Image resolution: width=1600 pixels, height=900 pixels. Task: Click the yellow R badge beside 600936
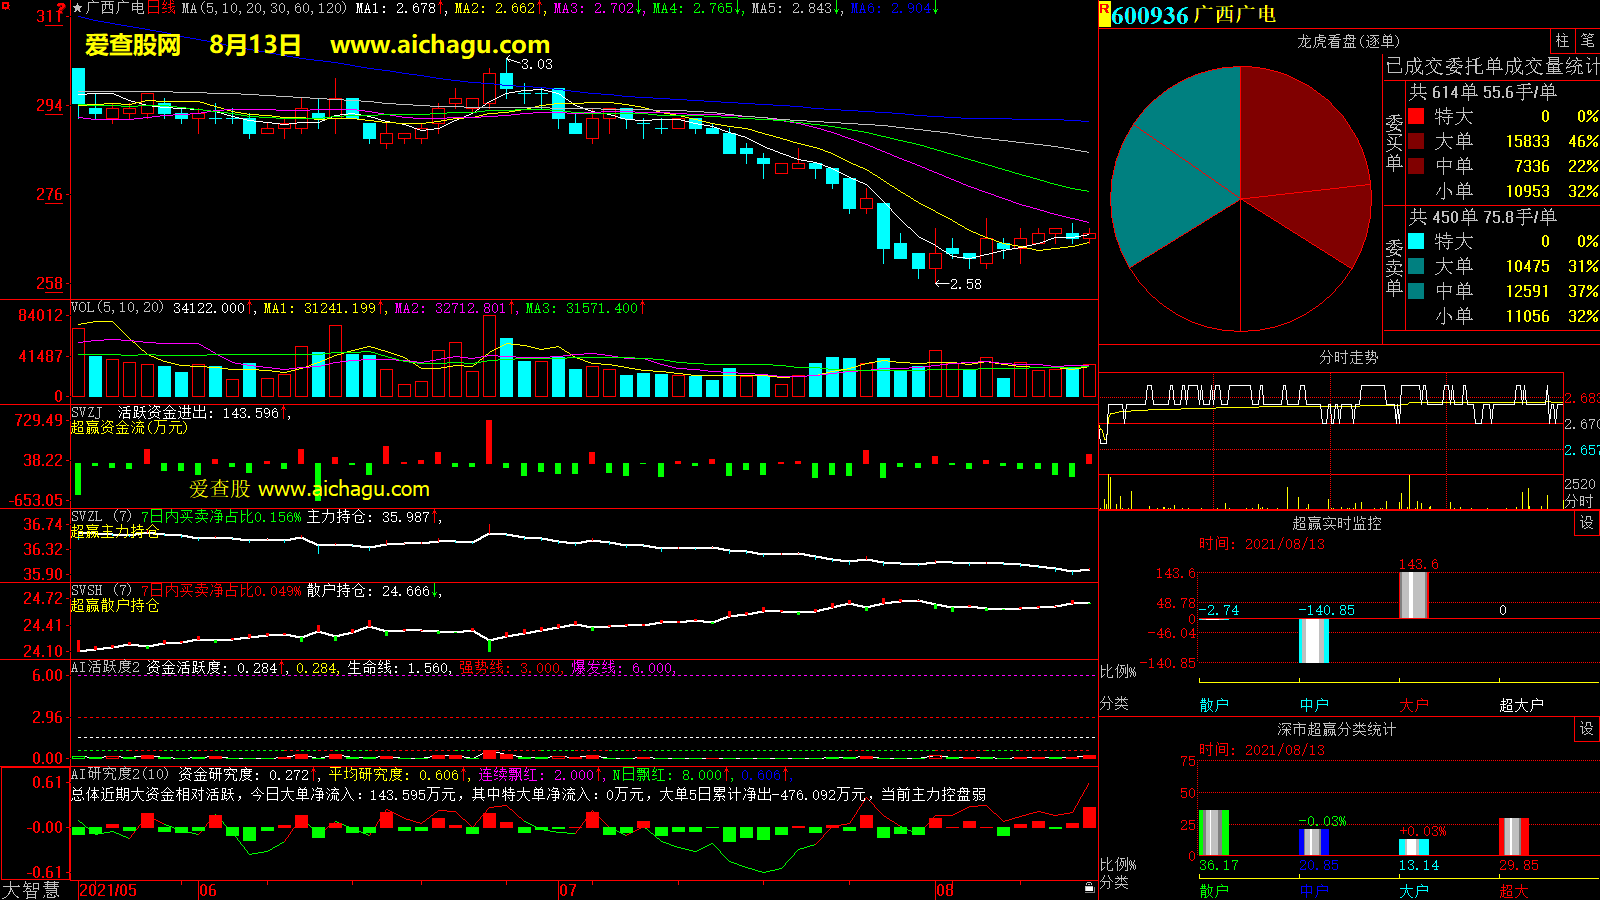[1104, 14]
